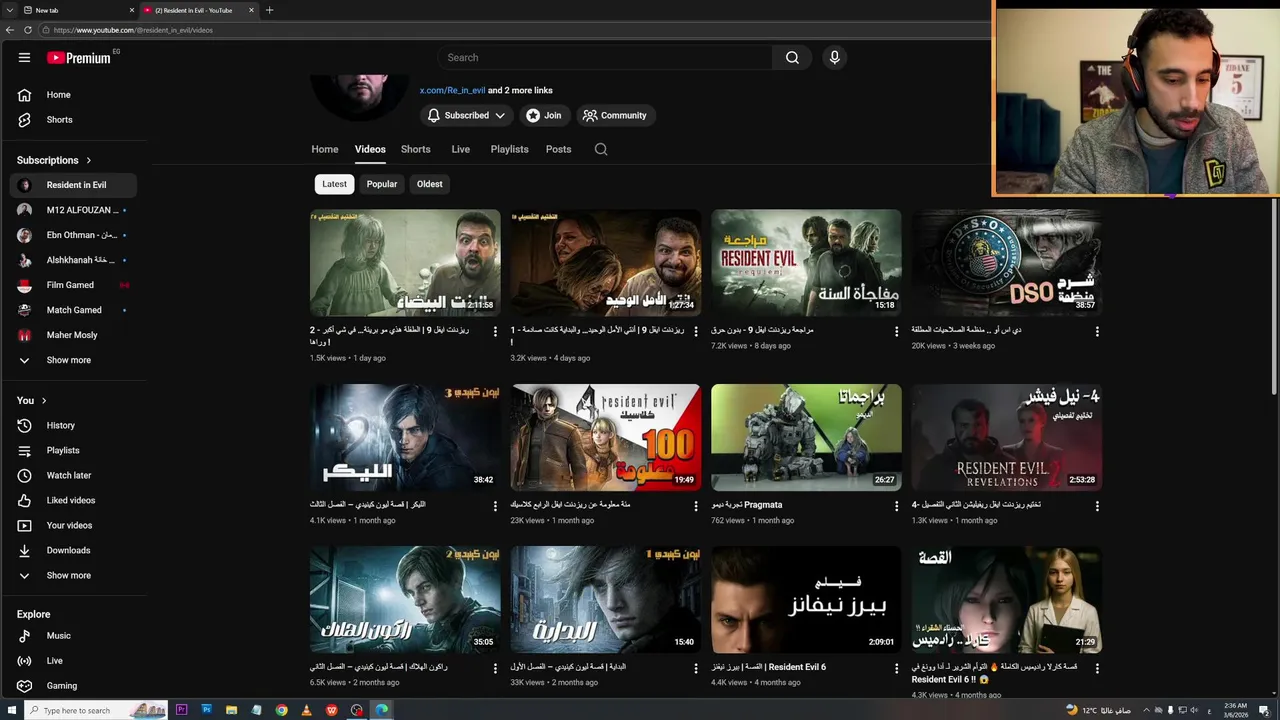Click the browser address bar URL
Screen dimensions: 1280x720
[133, 30]
